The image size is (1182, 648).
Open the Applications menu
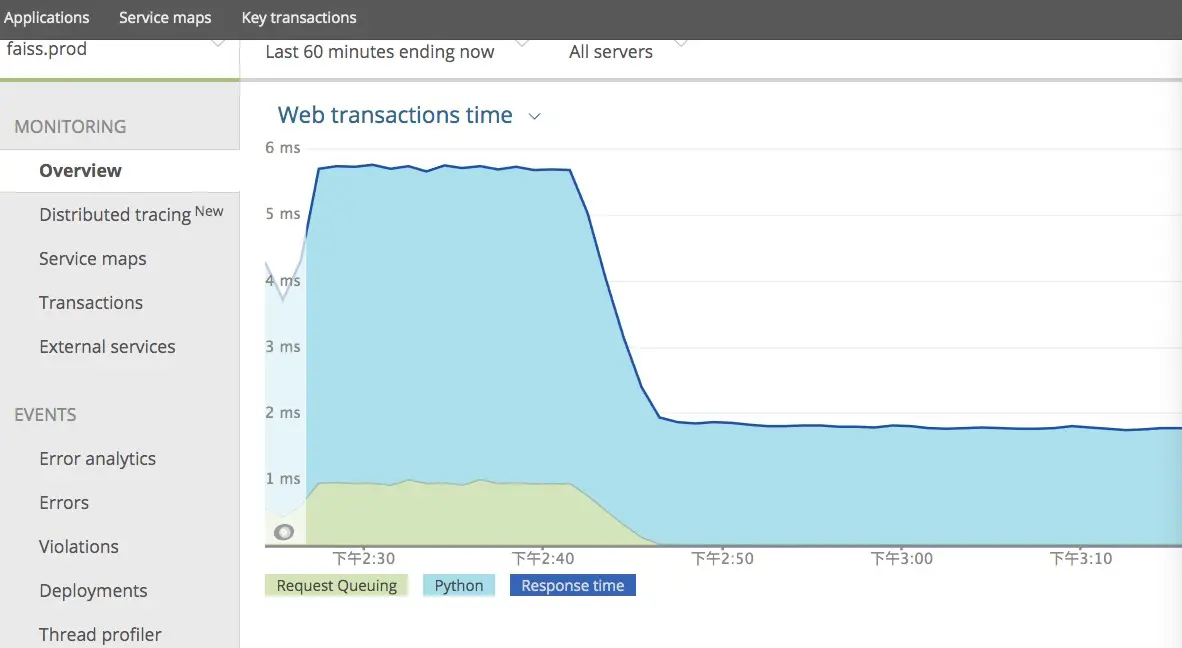point(47,17)
